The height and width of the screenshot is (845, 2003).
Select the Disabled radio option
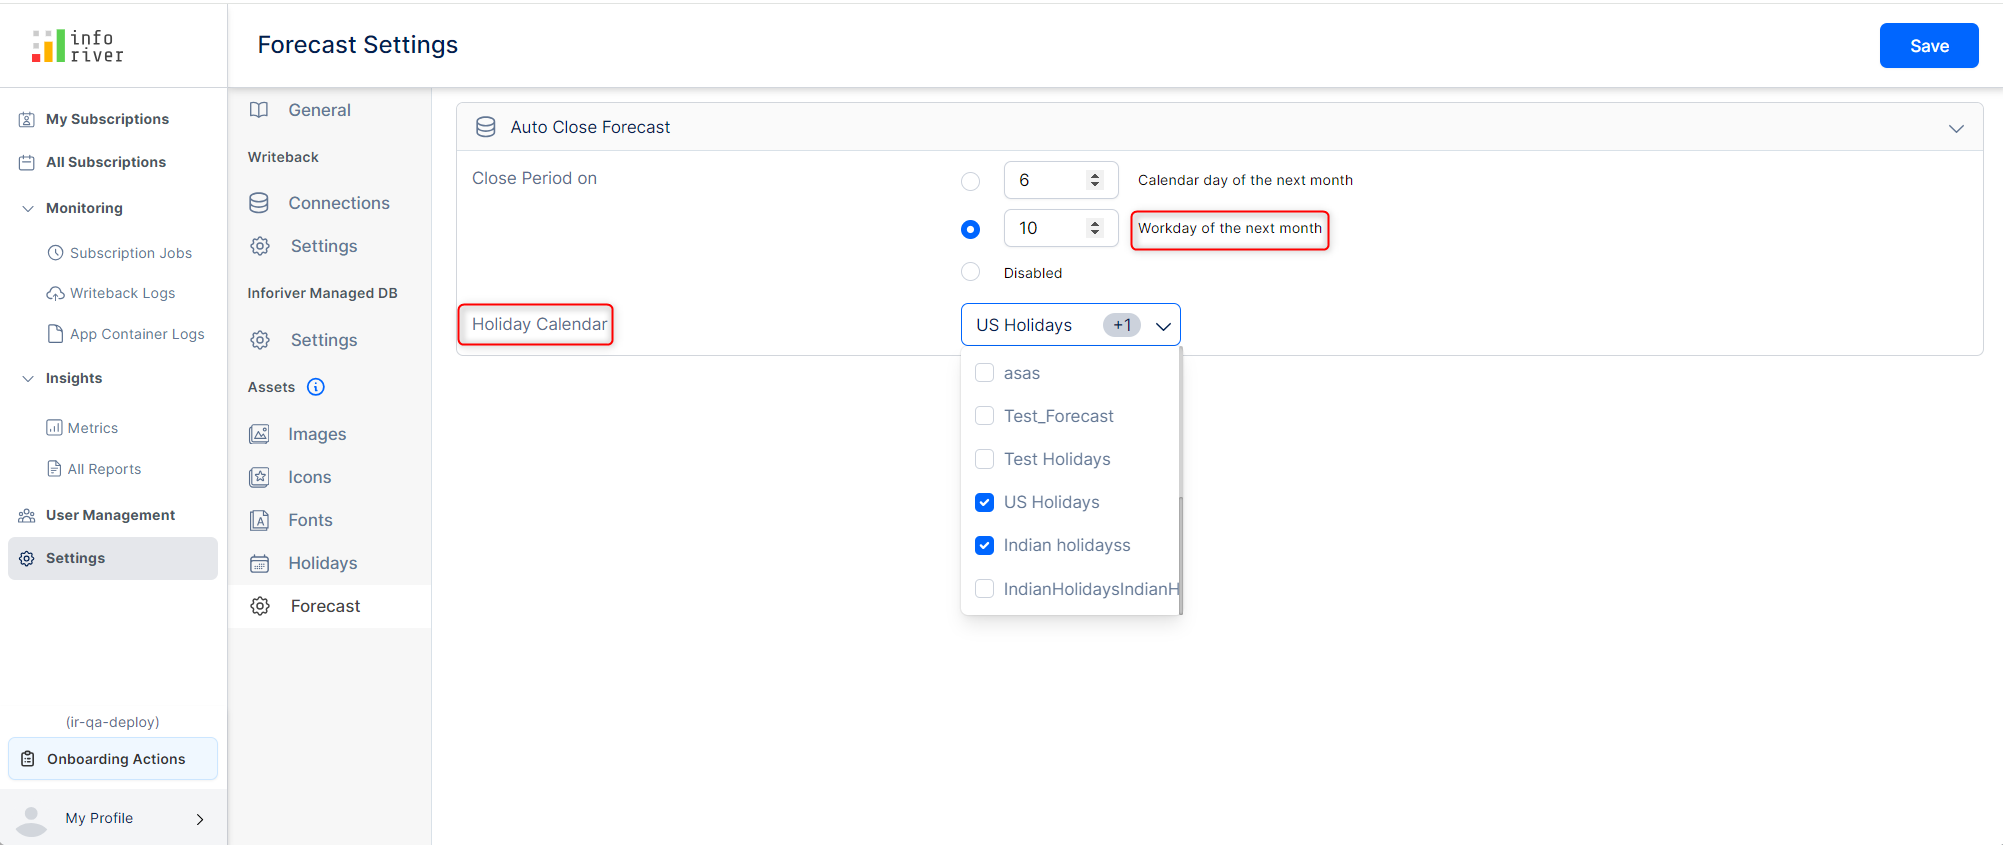pos(970,272)
